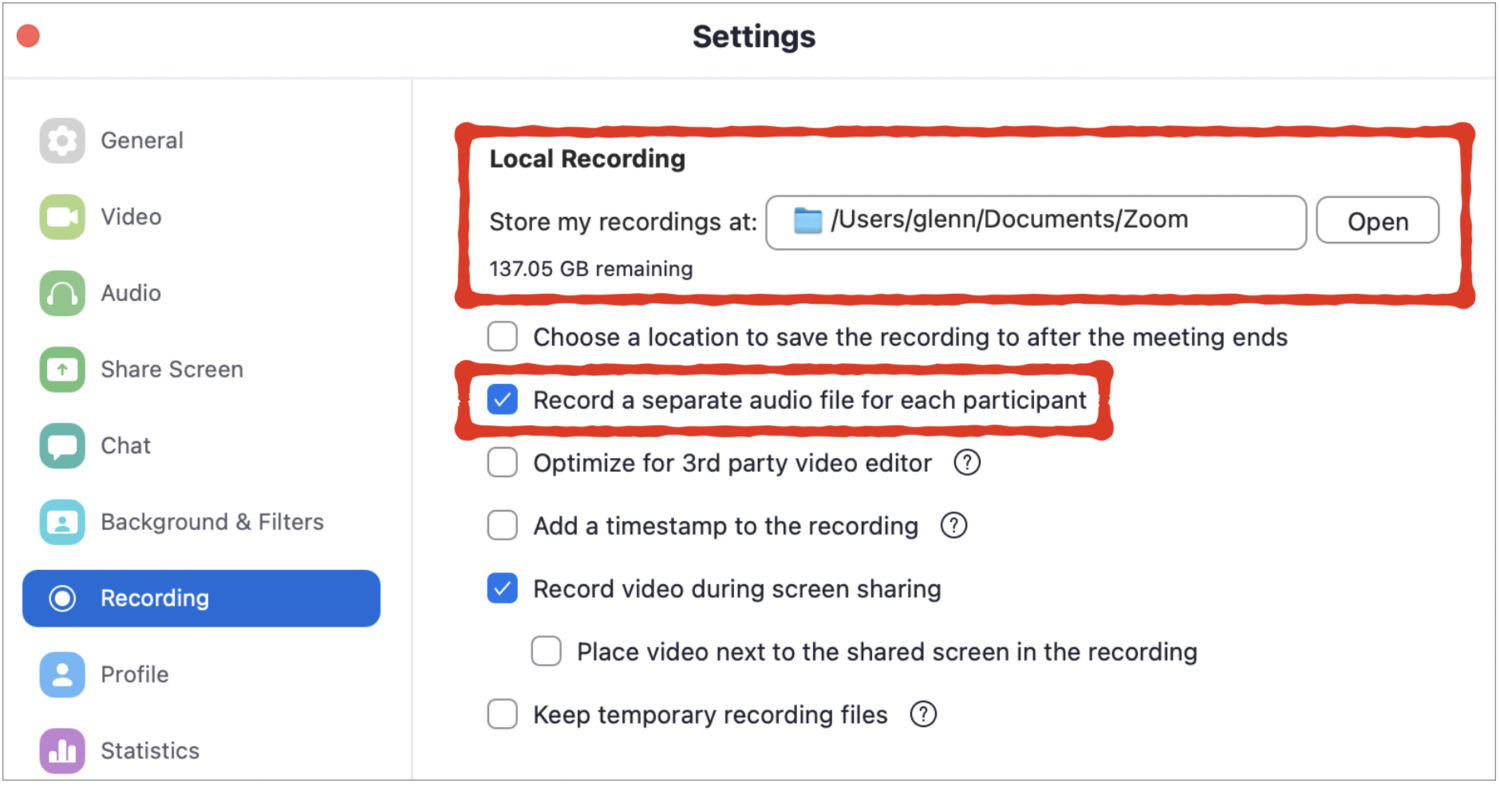Click help icon beside Keep temporary recording files
The width and height of the screenshot is (1500, 787).
pyautogui.click(x=923, y=715)
